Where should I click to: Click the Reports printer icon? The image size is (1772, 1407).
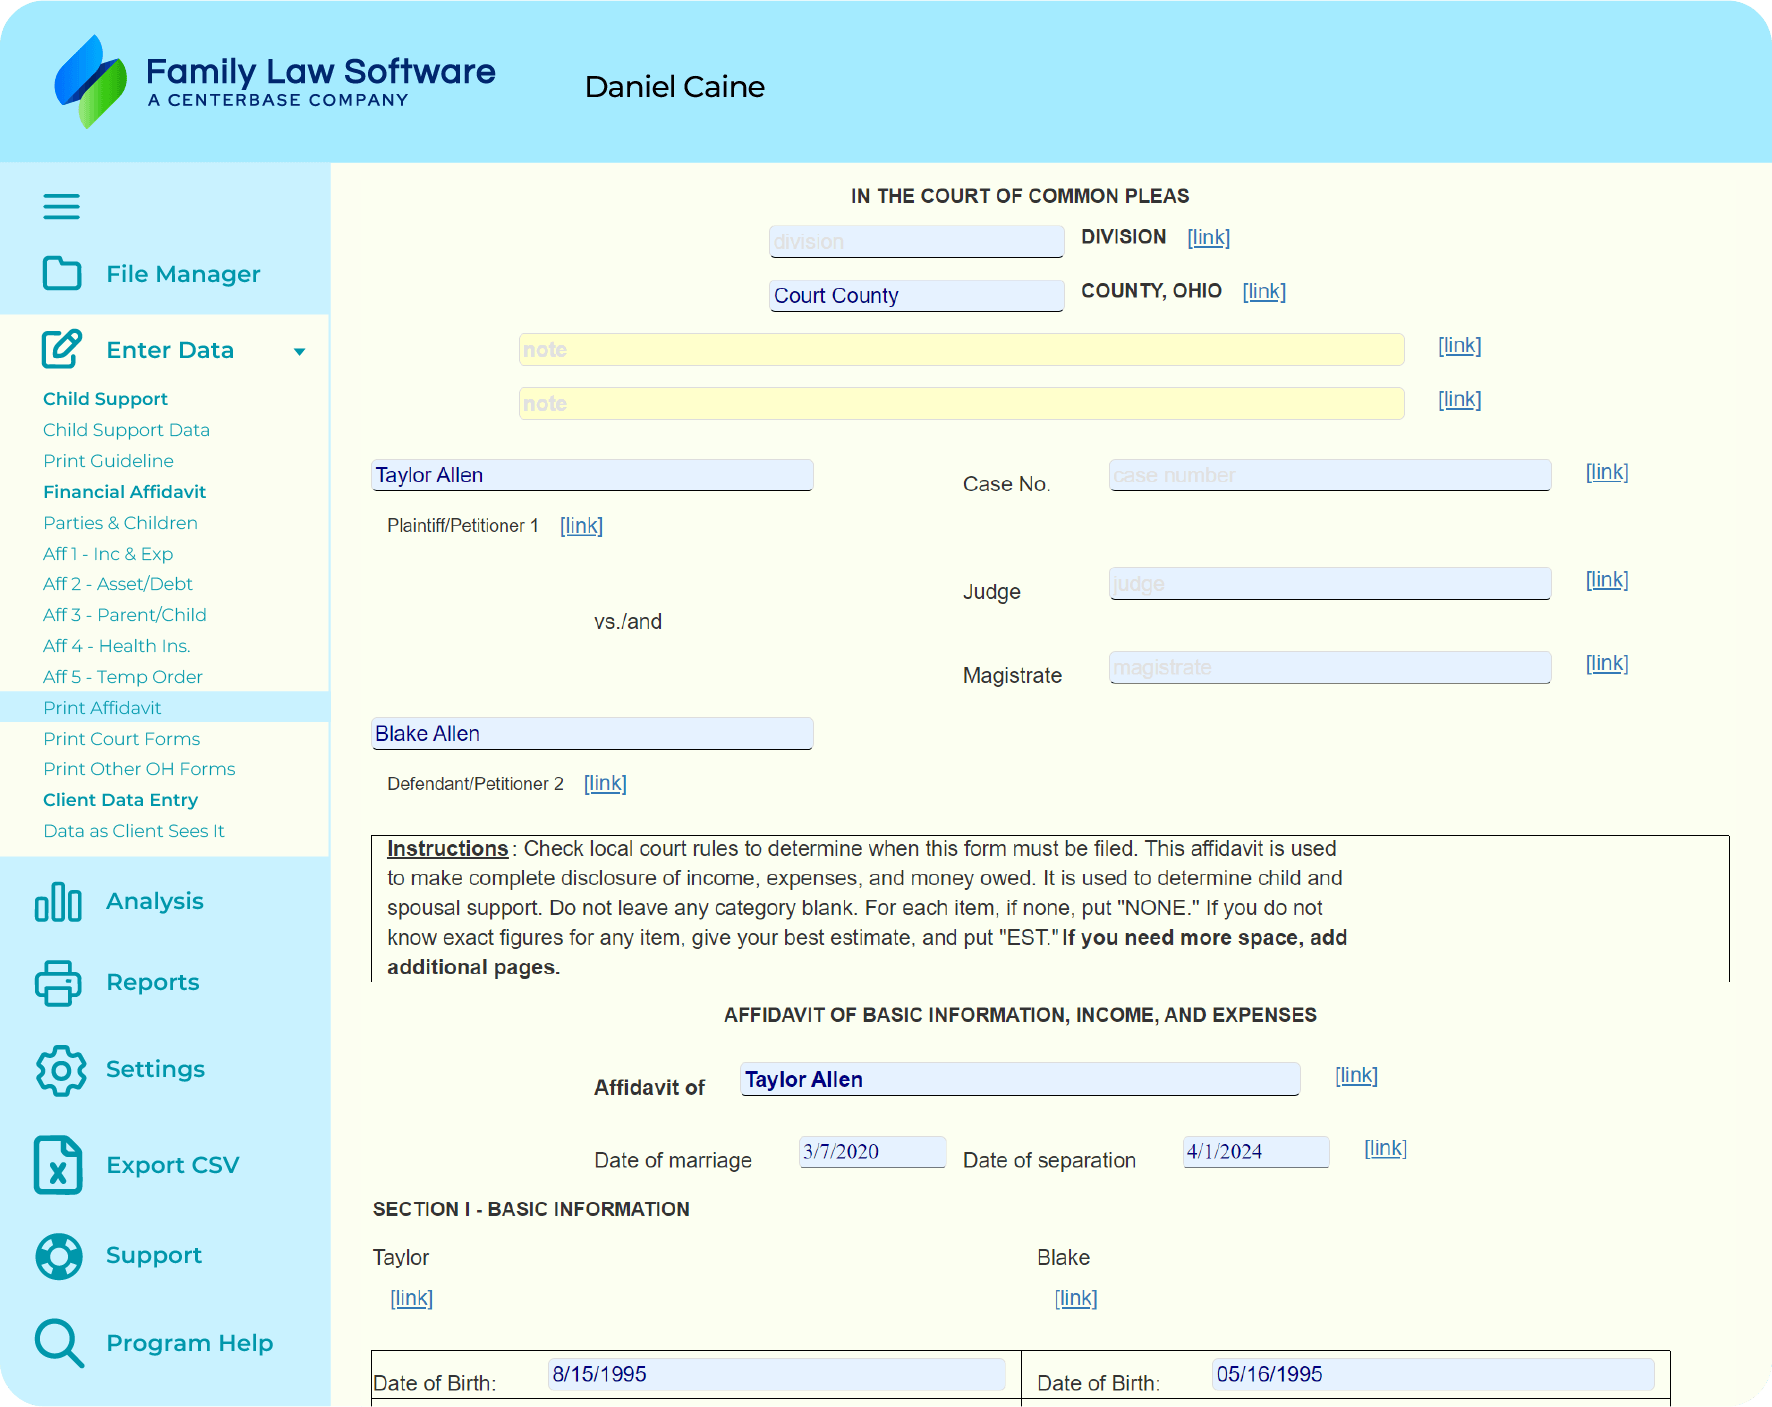pyautogui.click(x=58, y=982)
